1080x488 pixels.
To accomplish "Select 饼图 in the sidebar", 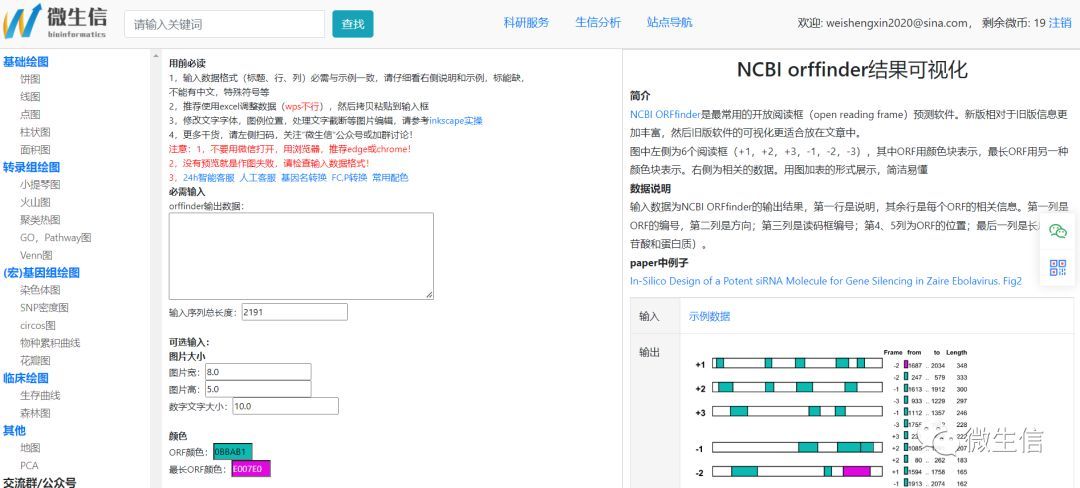I will [x=30, y=79].
